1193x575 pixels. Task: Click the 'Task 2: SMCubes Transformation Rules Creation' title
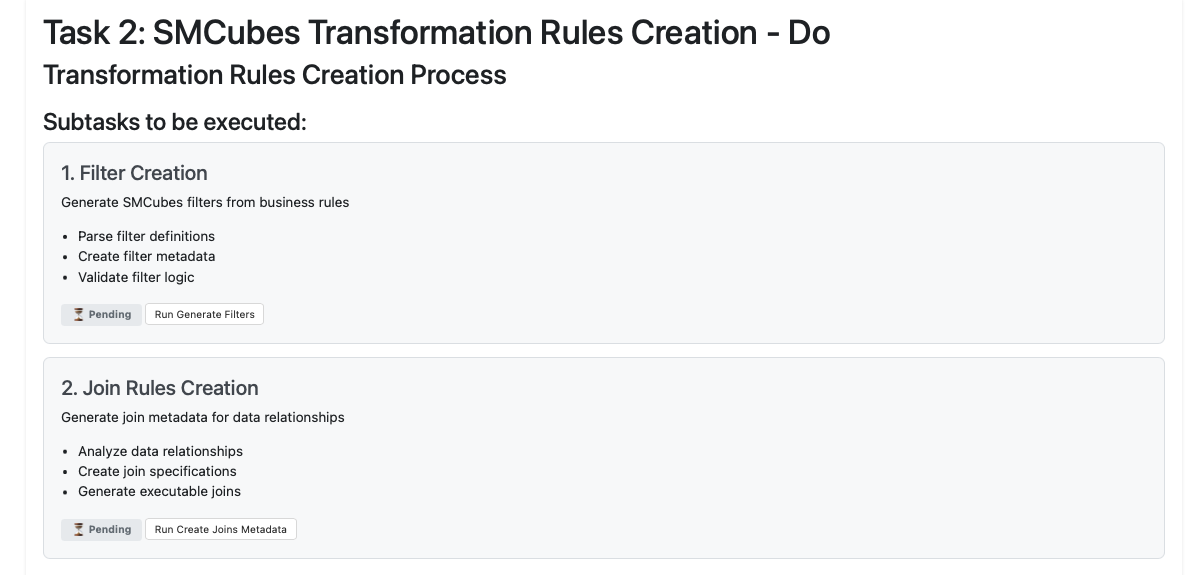[436, 33]
